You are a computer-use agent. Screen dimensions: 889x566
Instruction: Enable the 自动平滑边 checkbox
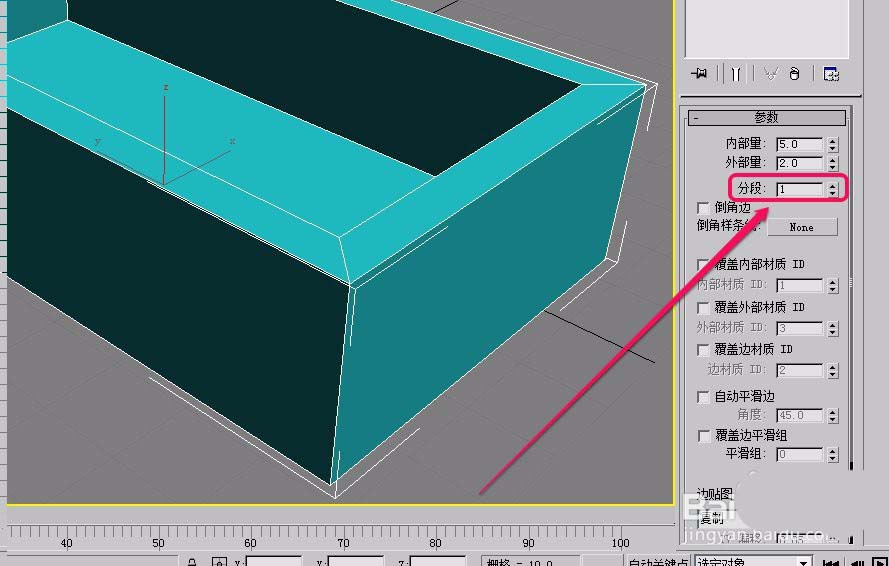click(x=703, y=396)
